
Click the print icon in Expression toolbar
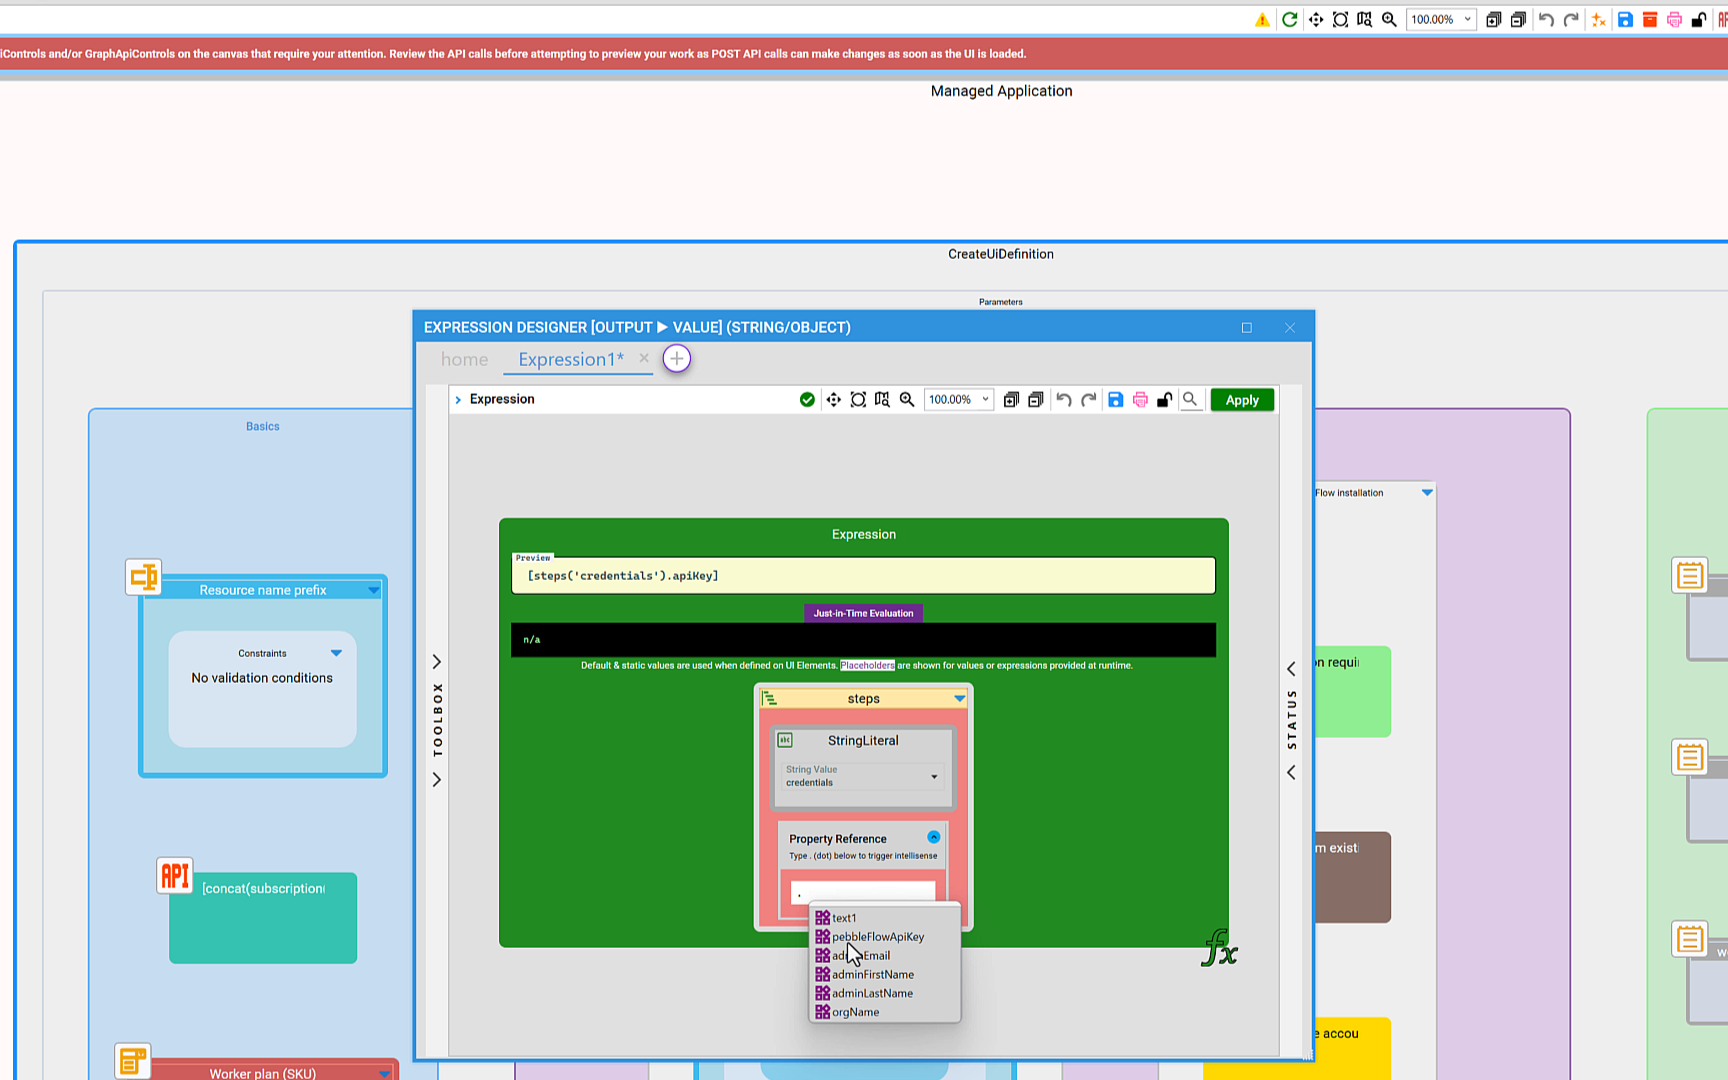[1140, 400]
